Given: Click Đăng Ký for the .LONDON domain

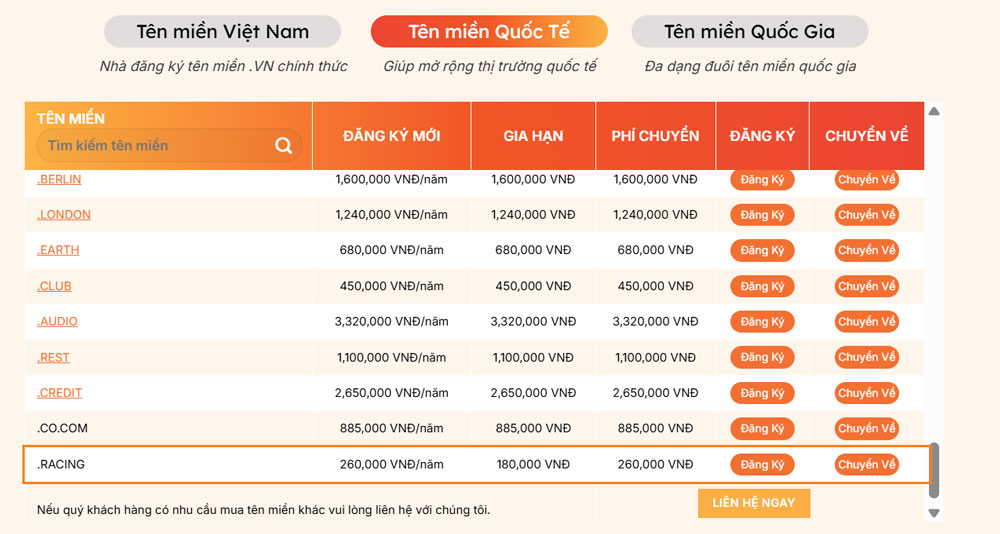Looking at the screenshot, I should coord(762,215).
